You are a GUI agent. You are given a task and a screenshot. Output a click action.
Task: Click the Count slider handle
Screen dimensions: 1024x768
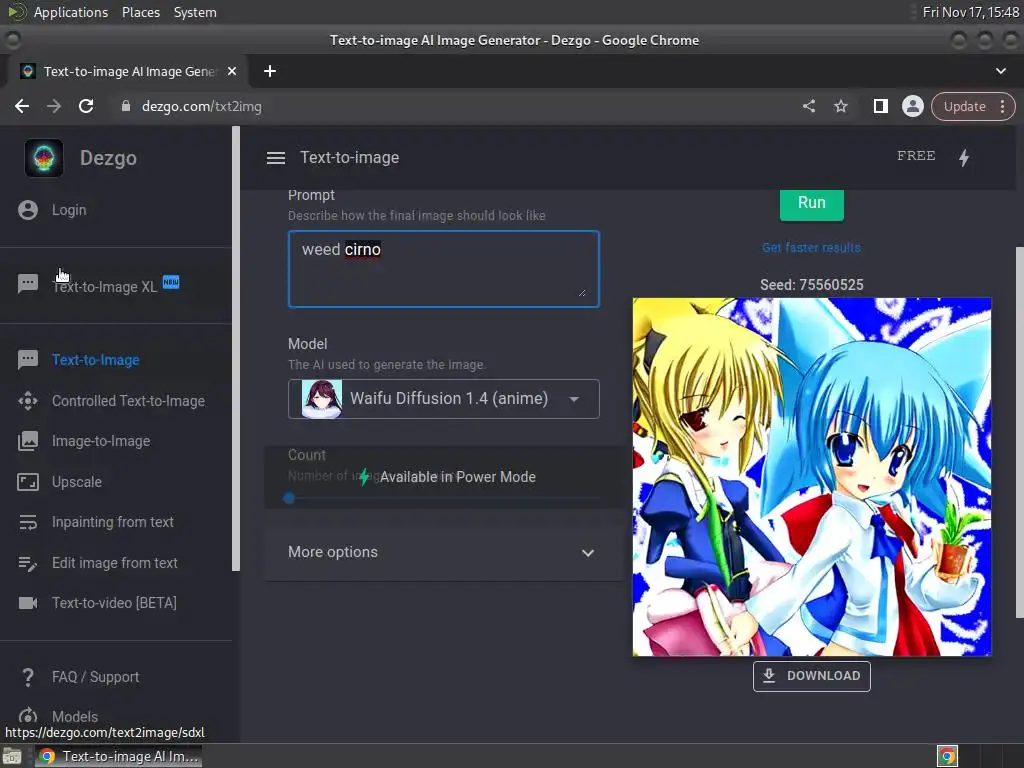(x=289, y=498)
